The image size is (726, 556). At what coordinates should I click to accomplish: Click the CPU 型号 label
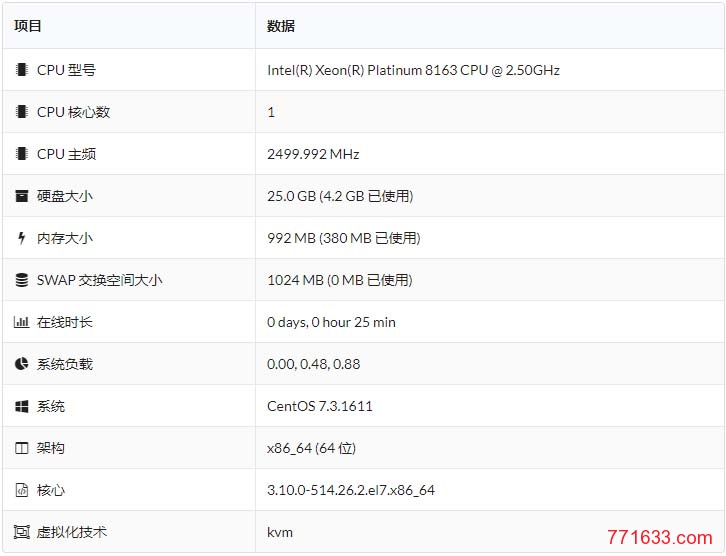[66, 70]
